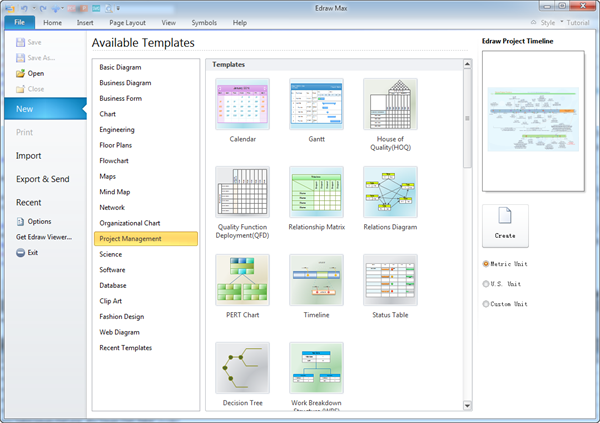Click the Relations Diagram template icon
The width and height of the screenshot is (600, 423).
[390, 192]
